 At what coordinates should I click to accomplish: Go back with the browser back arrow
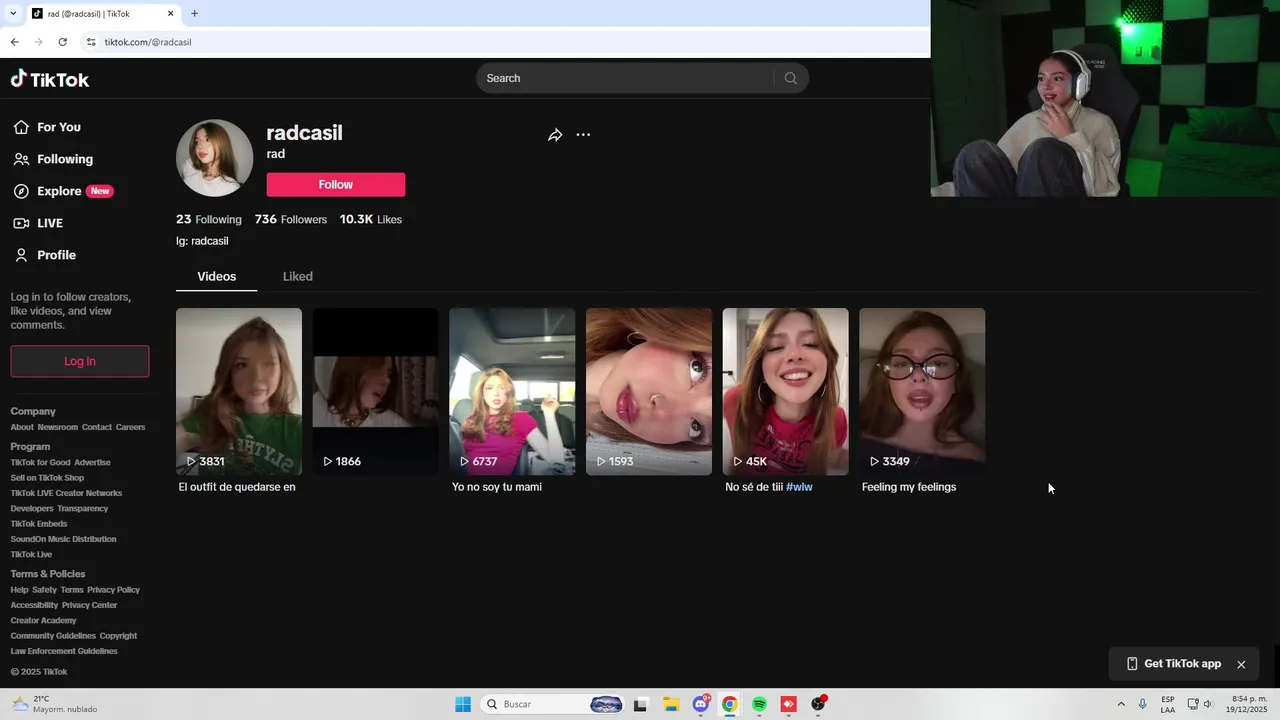click(x=14, y=42)
